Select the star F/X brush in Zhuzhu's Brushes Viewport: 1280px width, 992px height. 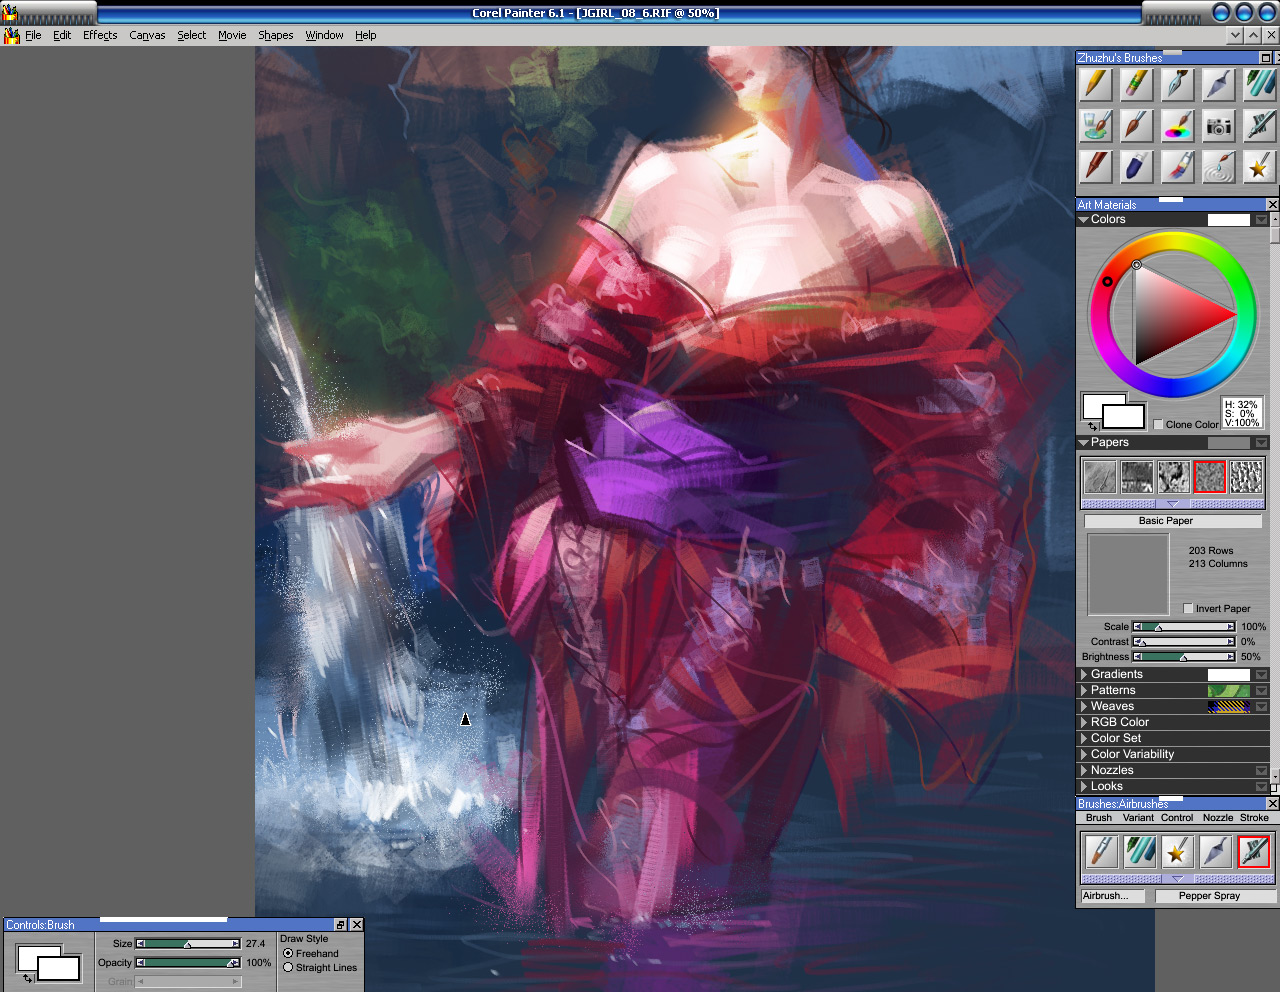point(1259,167)
